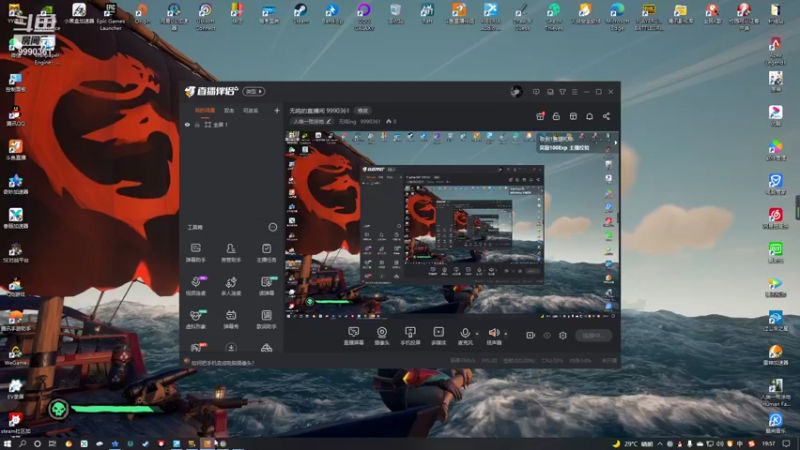Open the 弹幕助手 danmaku assistant tool
This screenshot has height=450, width=800.
tap(195, 253)
